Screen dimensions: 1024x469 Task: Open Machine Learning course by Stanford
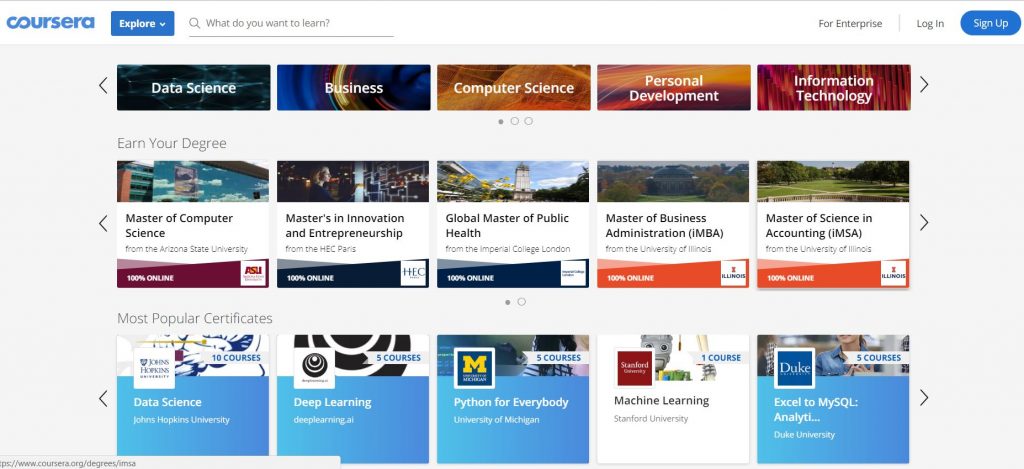(x=673, y=399)
